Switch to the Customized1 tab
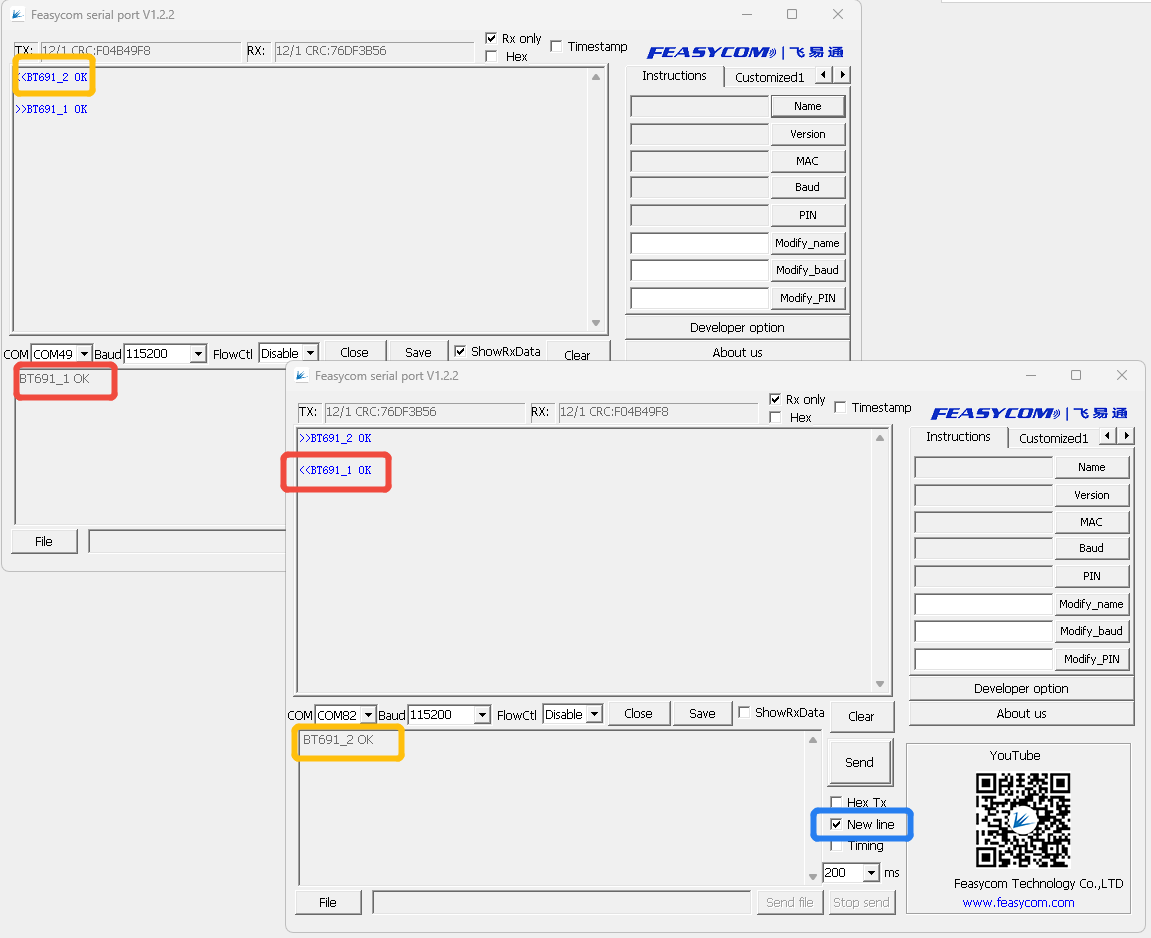 1053,437
